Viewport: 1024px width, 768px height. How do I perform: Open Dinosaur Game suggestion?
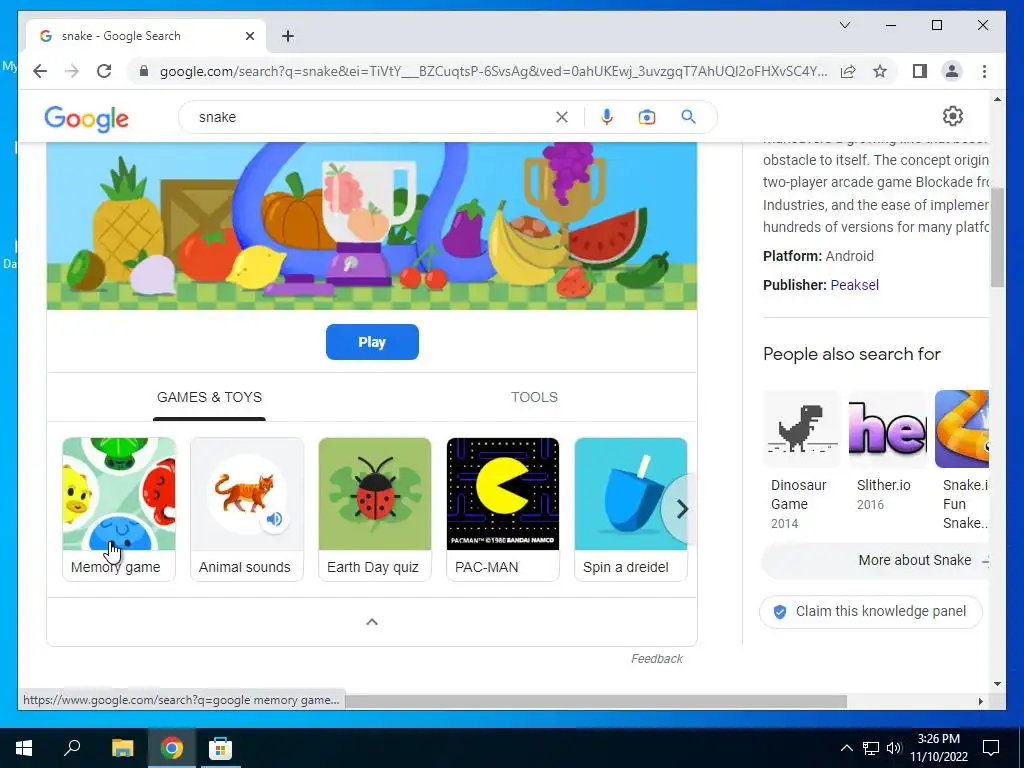coord(801,461)
